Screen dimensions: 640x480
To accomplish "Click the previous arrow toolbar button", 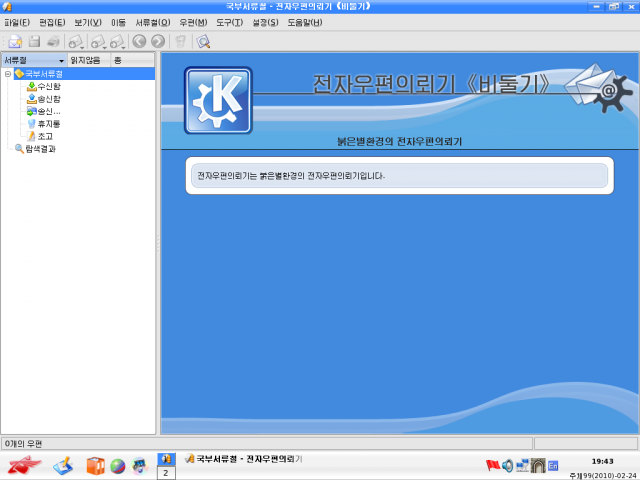I will point(139,41).
